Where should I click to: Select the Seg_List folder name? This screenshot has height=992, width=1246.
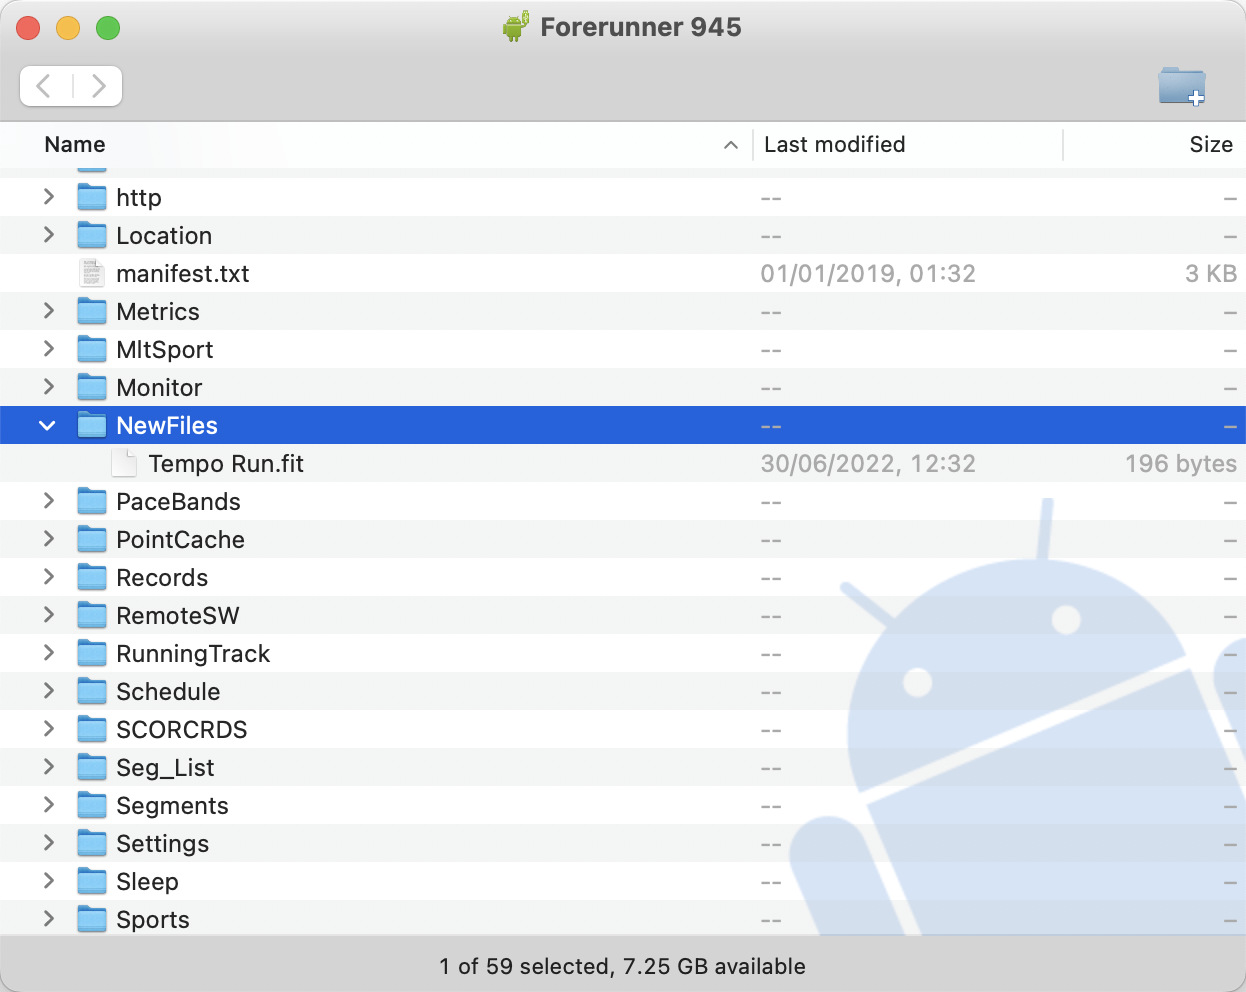(165, 767)
